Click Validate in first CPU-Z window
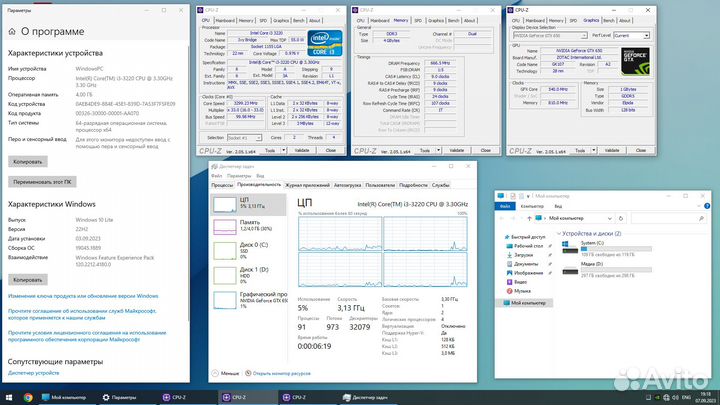This screenshot has height=405, width=720. (x=302, y=150)
